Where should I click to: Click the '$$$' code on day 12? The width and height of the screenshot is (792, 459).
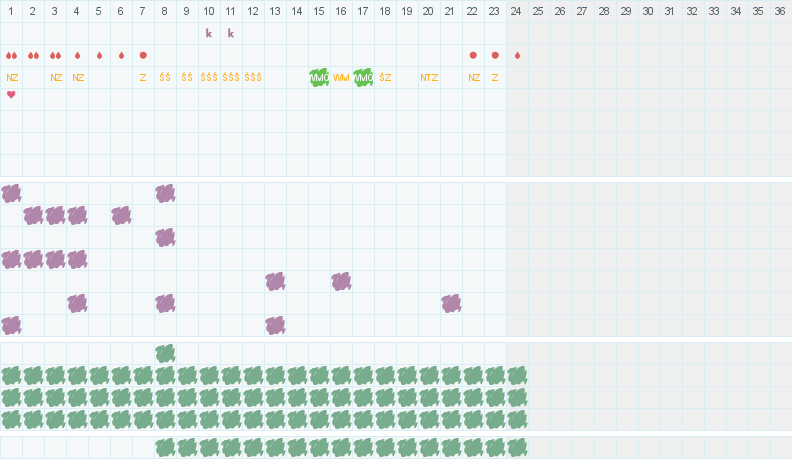tap(253, 77)
